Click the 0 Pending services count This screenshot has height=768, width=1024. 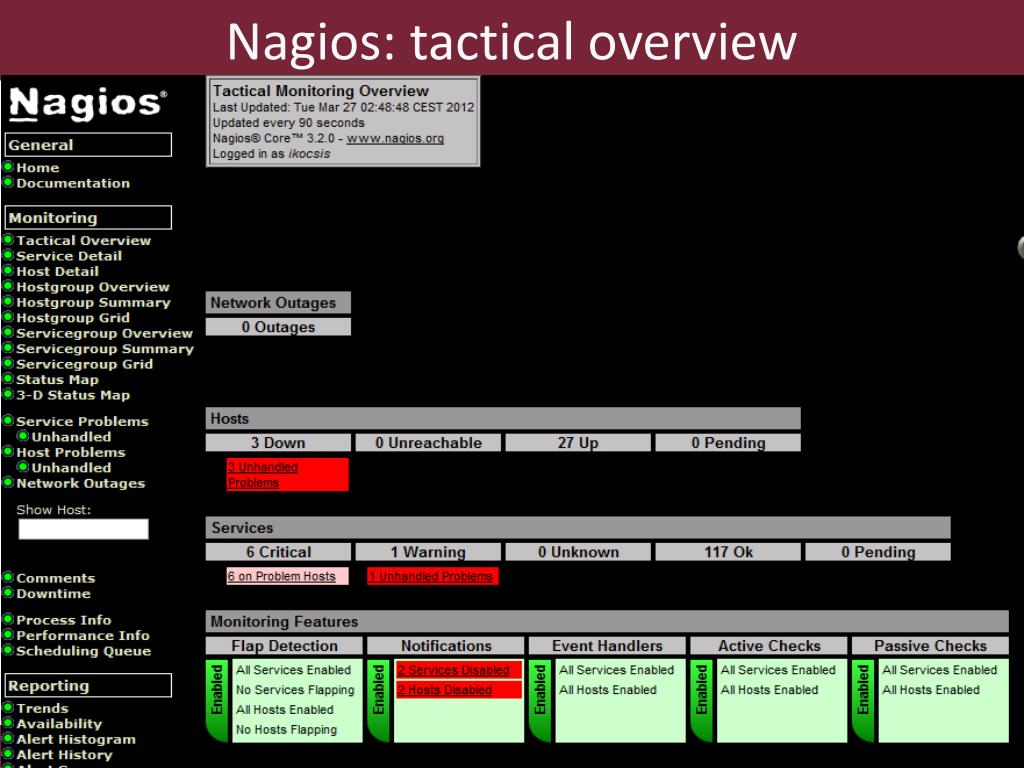(x=878, y=552)
